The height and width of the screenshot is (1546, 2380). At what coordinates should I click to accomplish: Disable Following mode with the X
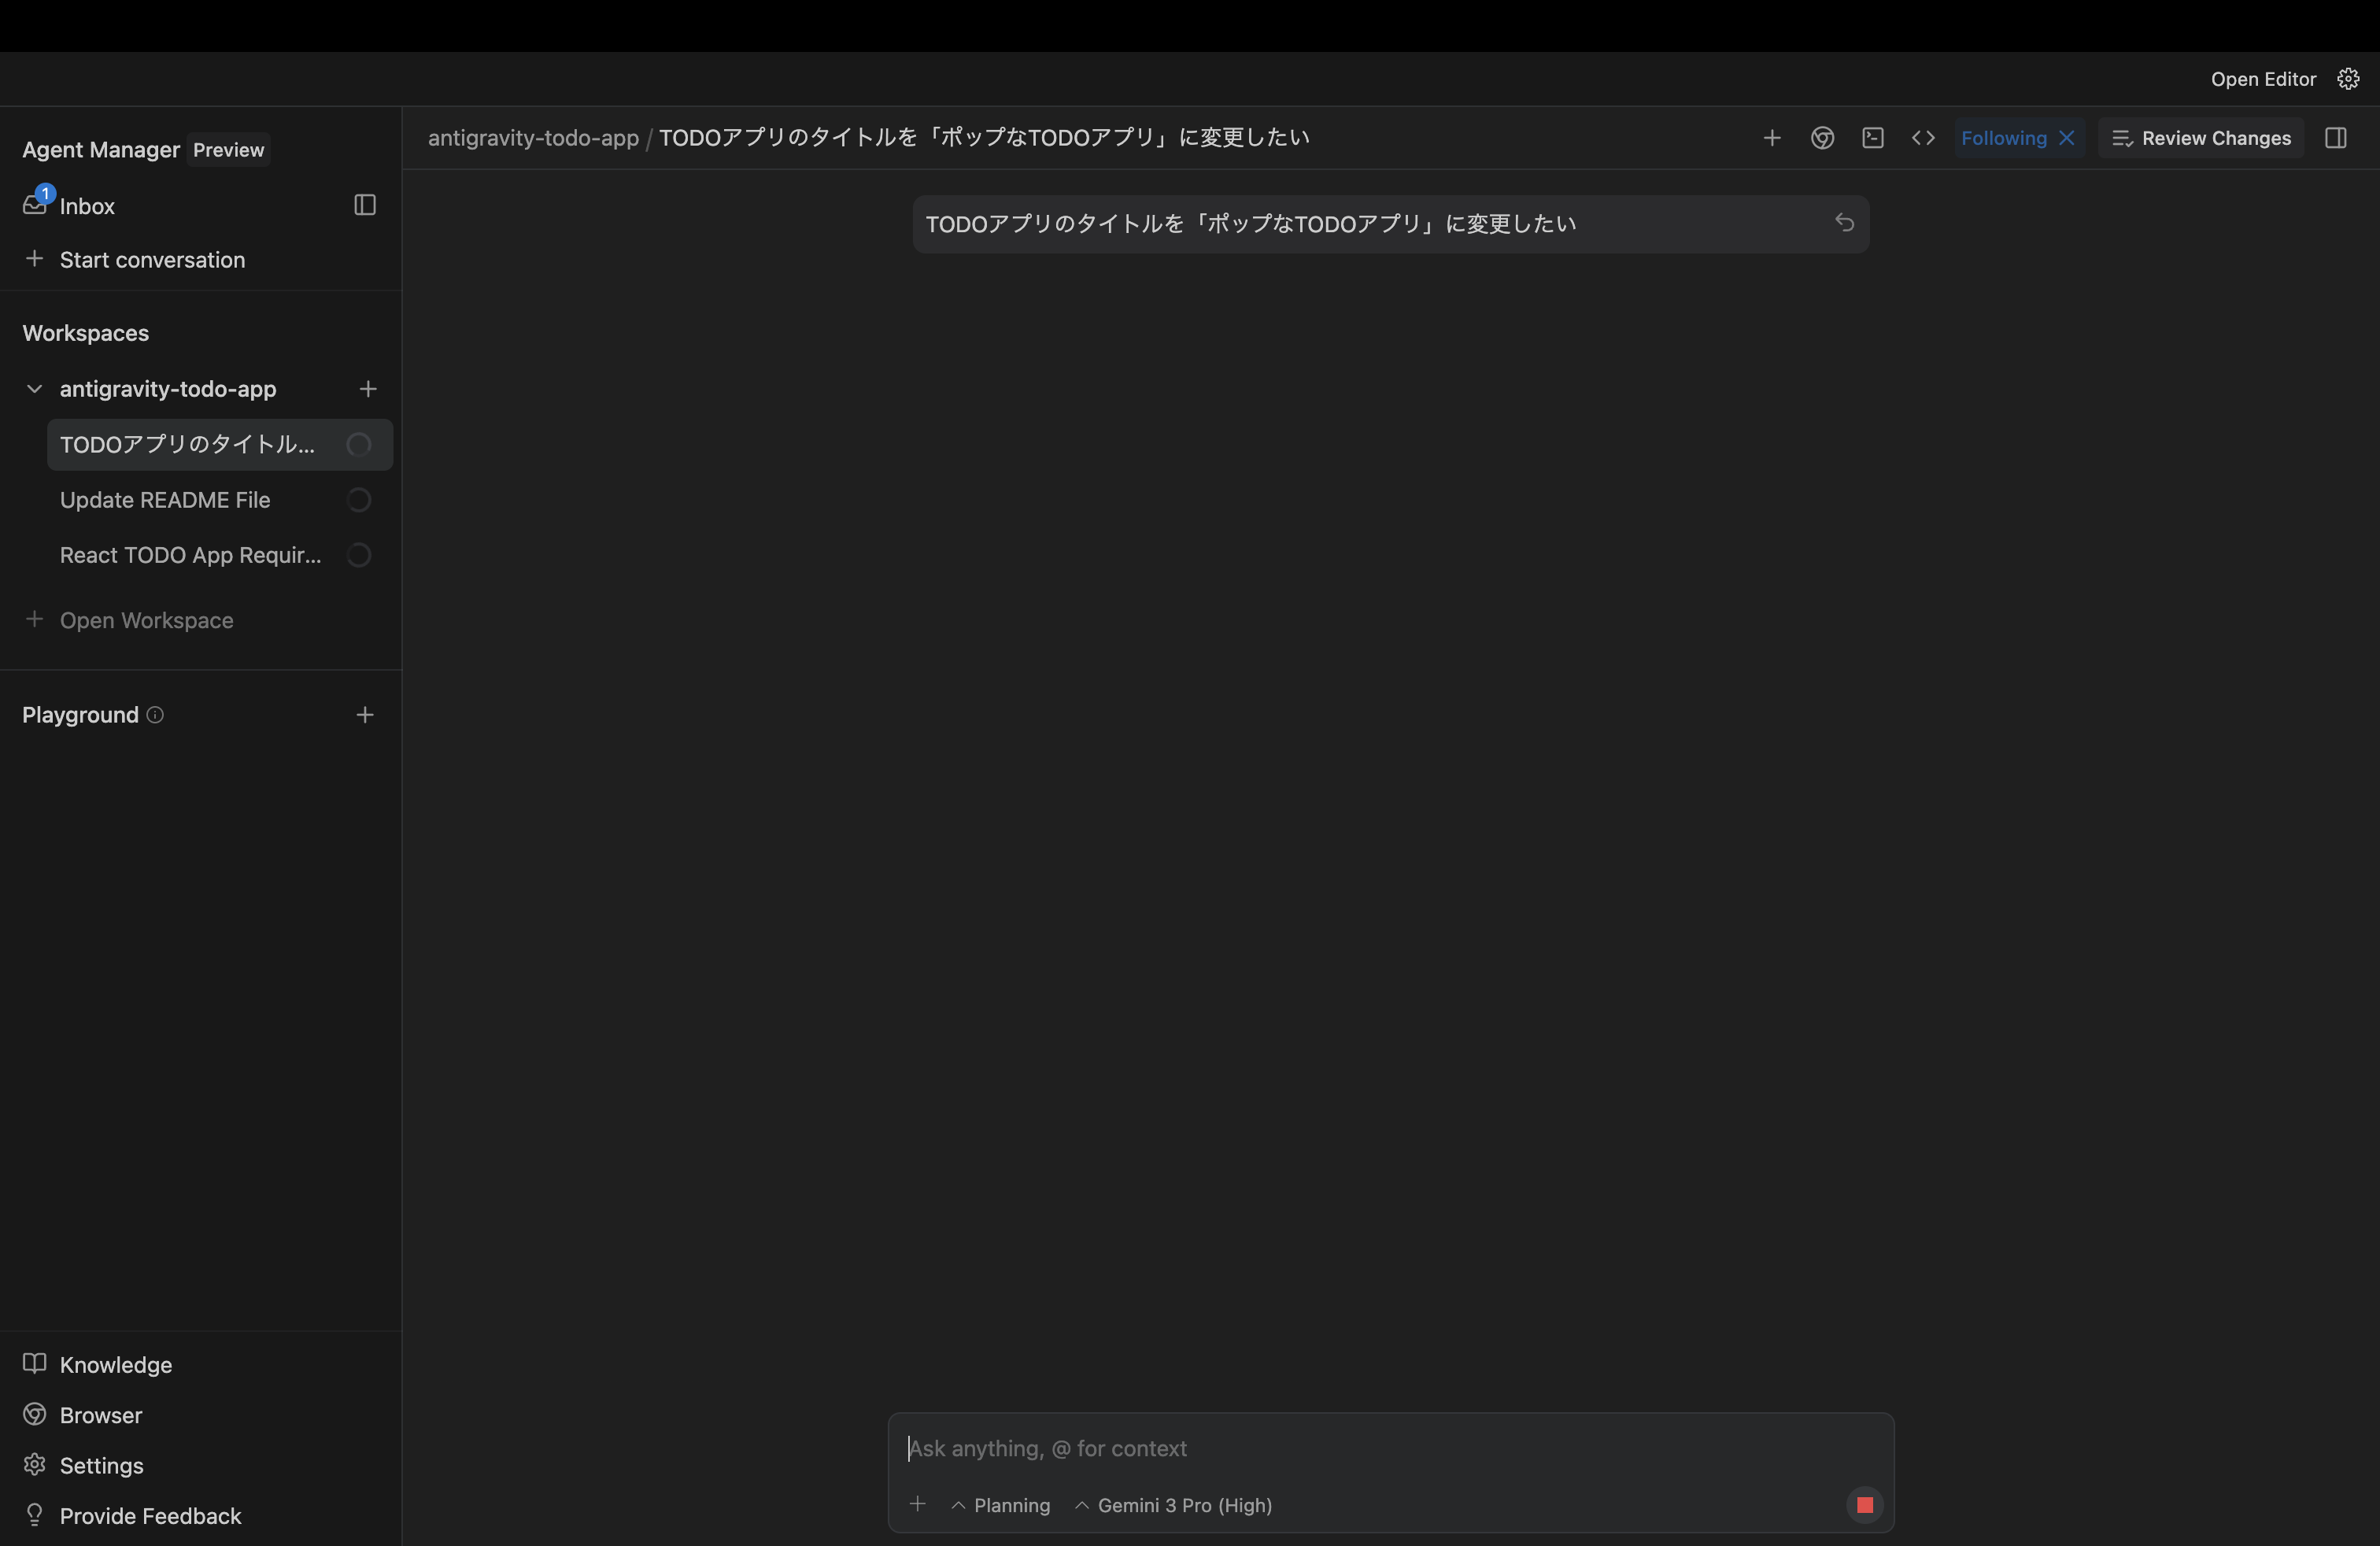(2067, 138)
